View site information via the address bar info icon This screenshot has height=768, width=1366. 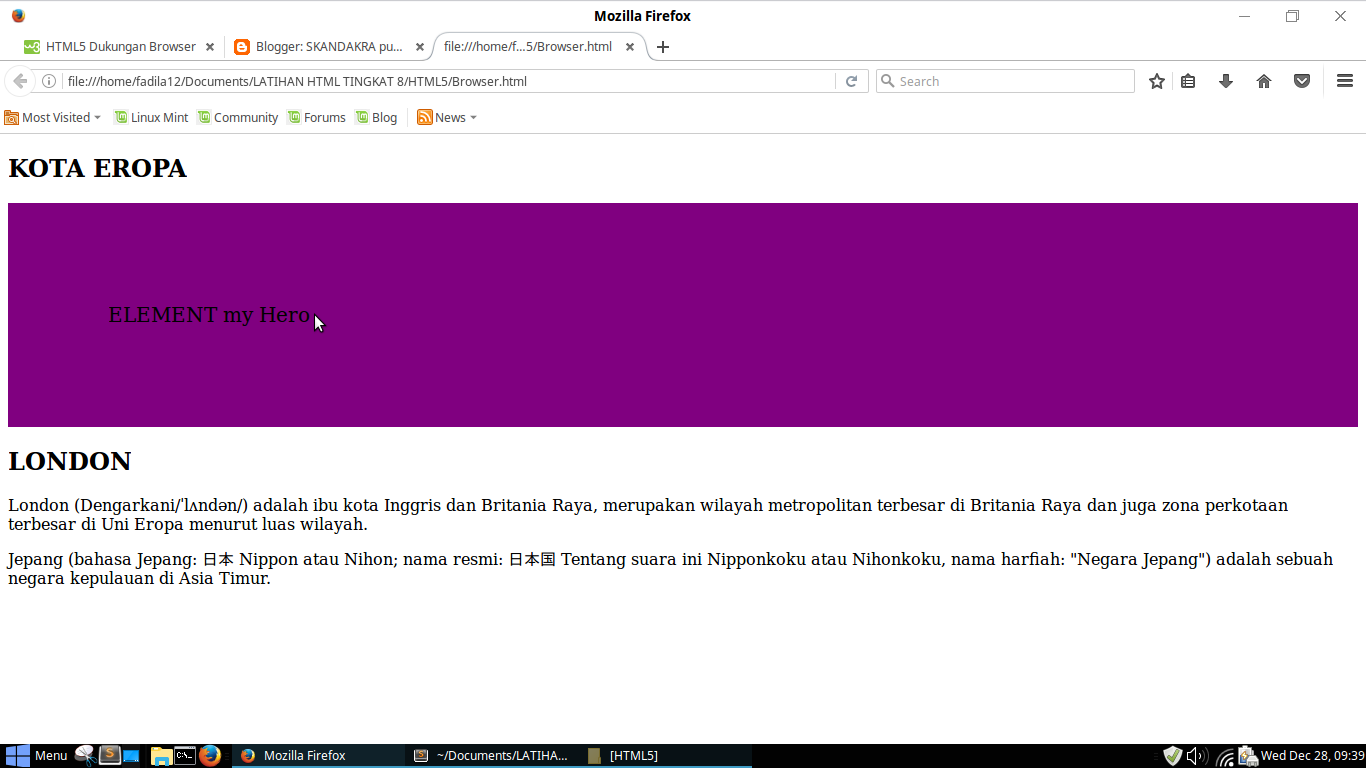[x=48, y=81]
